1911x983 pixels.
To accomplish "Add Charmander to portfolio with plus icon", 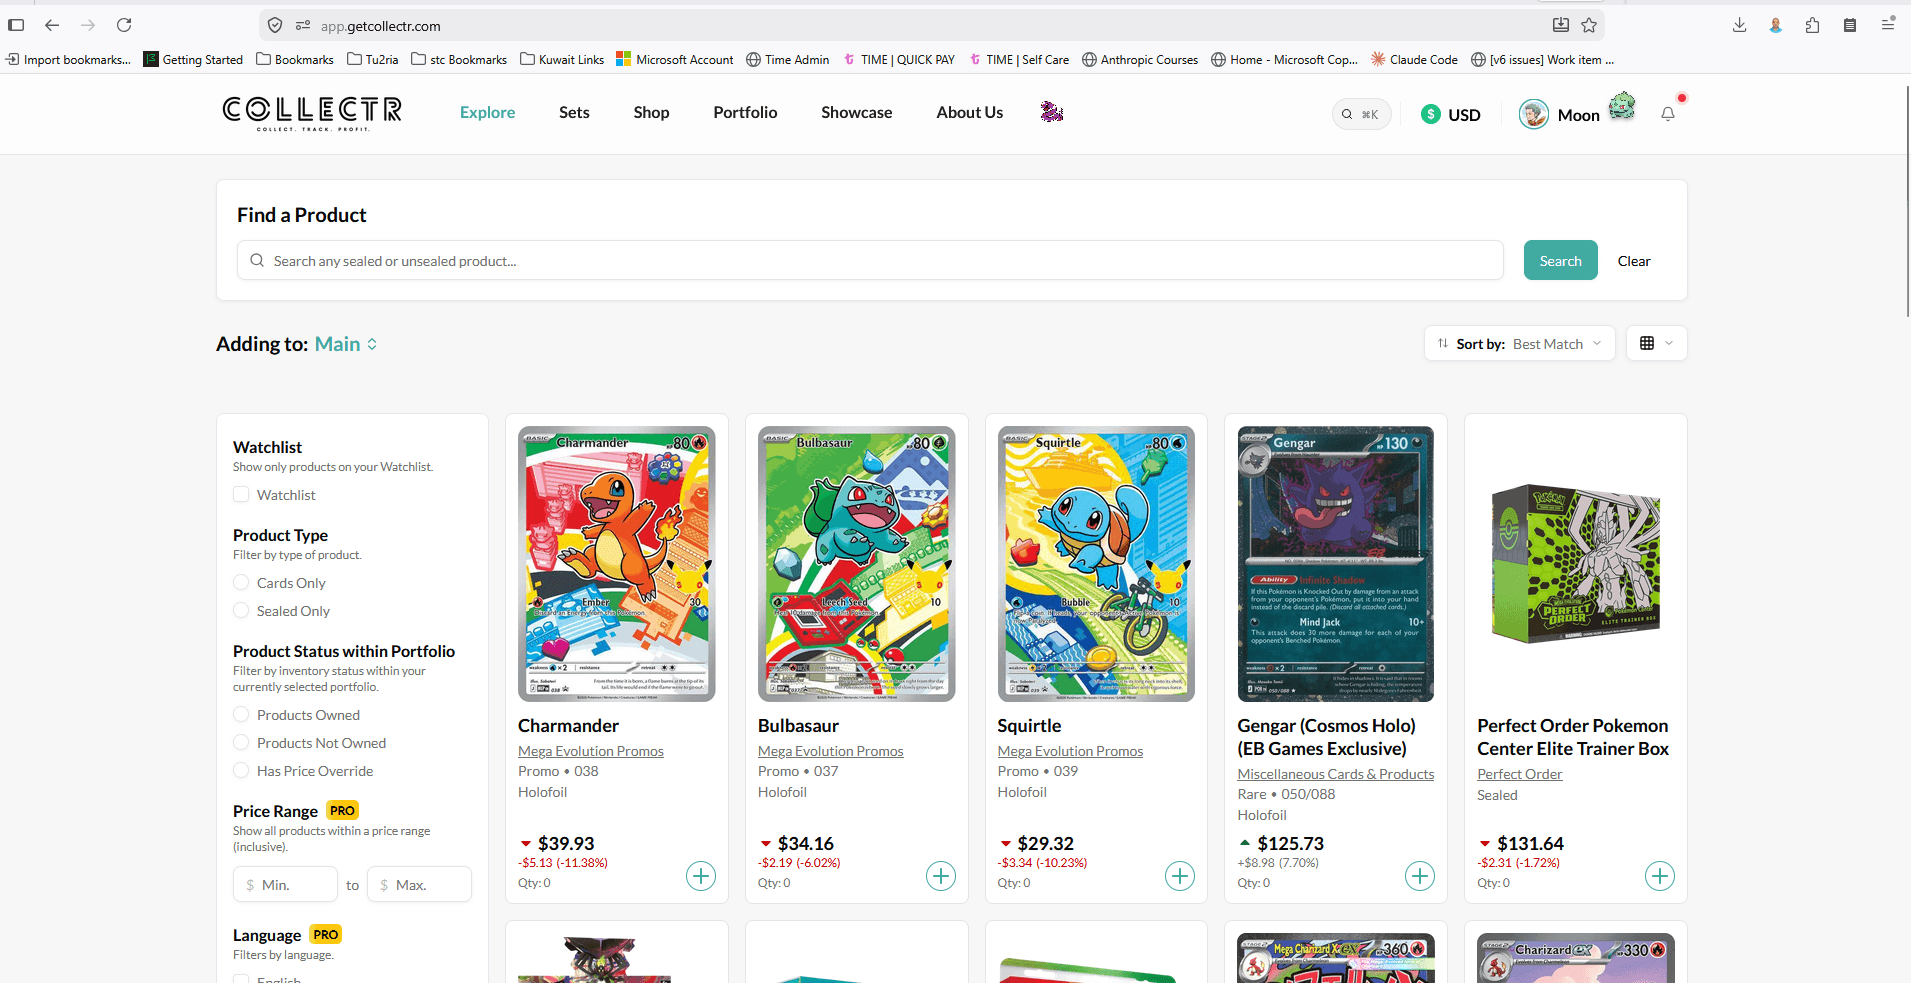I will [x=701, y=876].
